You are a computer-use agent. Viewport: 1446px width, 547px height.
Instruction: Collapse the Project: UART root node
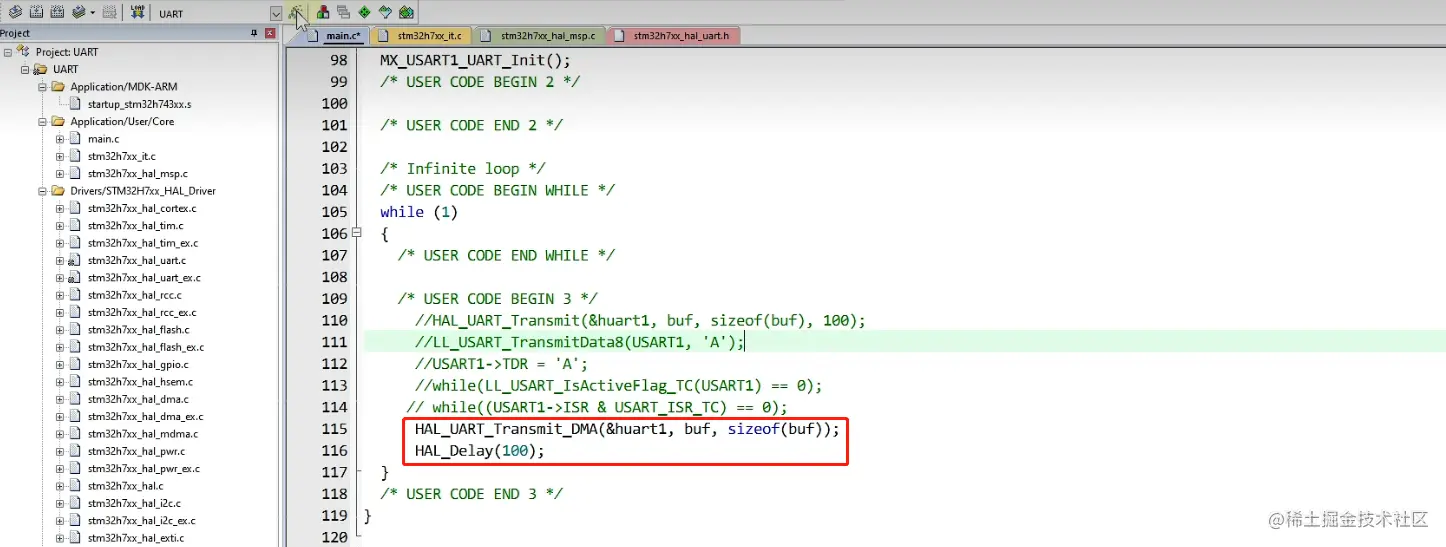8,52
